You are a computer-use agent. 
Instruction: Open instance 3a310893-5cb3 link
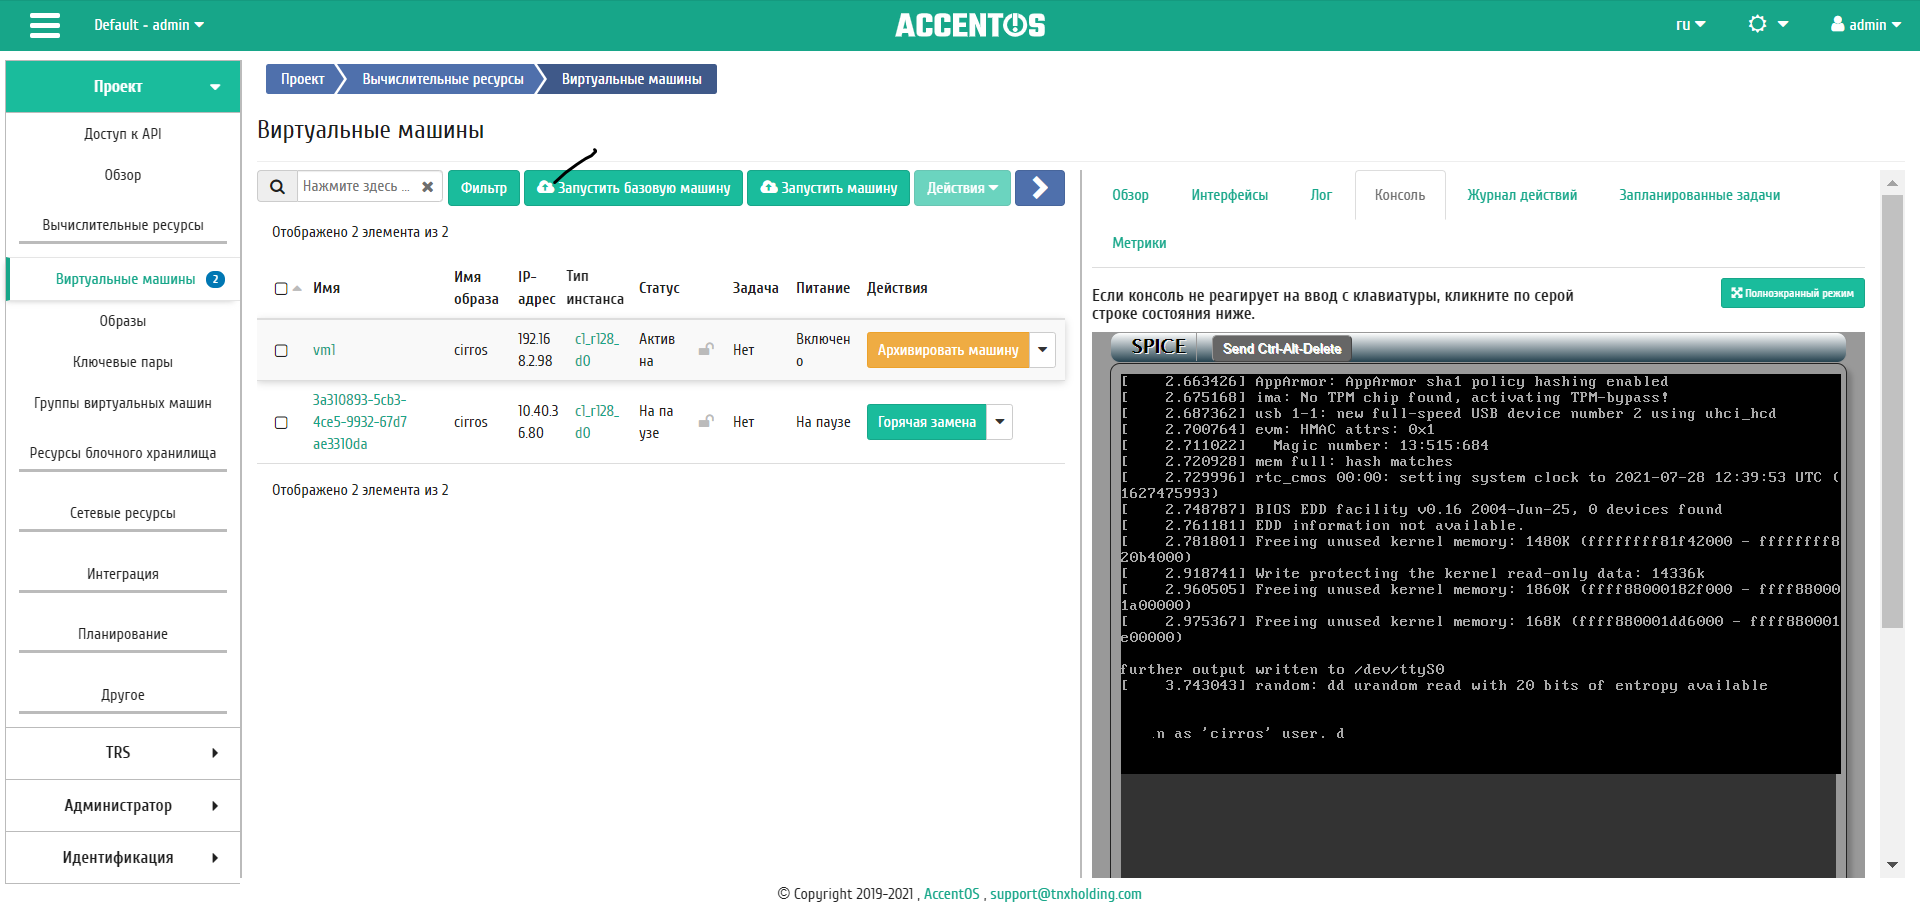coord(360,422)
